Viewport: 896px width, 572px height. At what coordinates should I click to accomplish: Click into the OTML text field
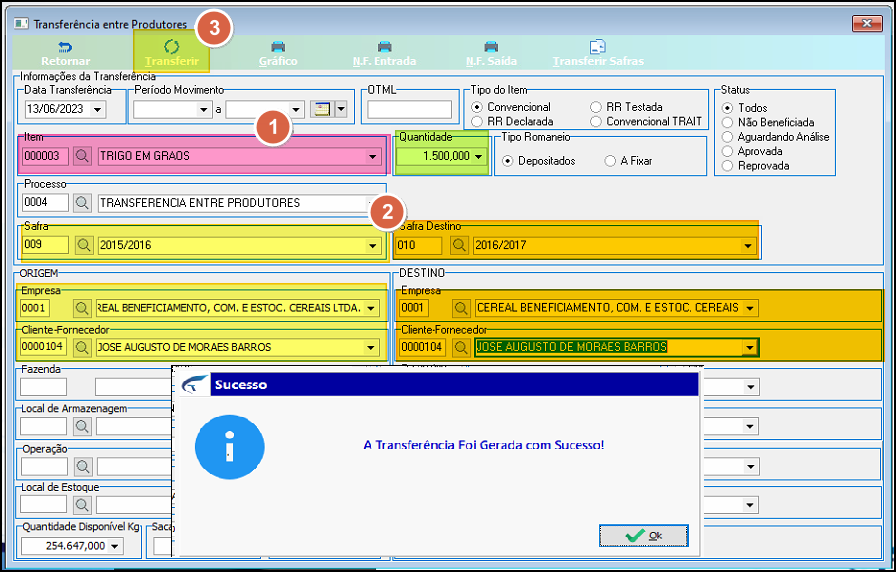[409, 109]
